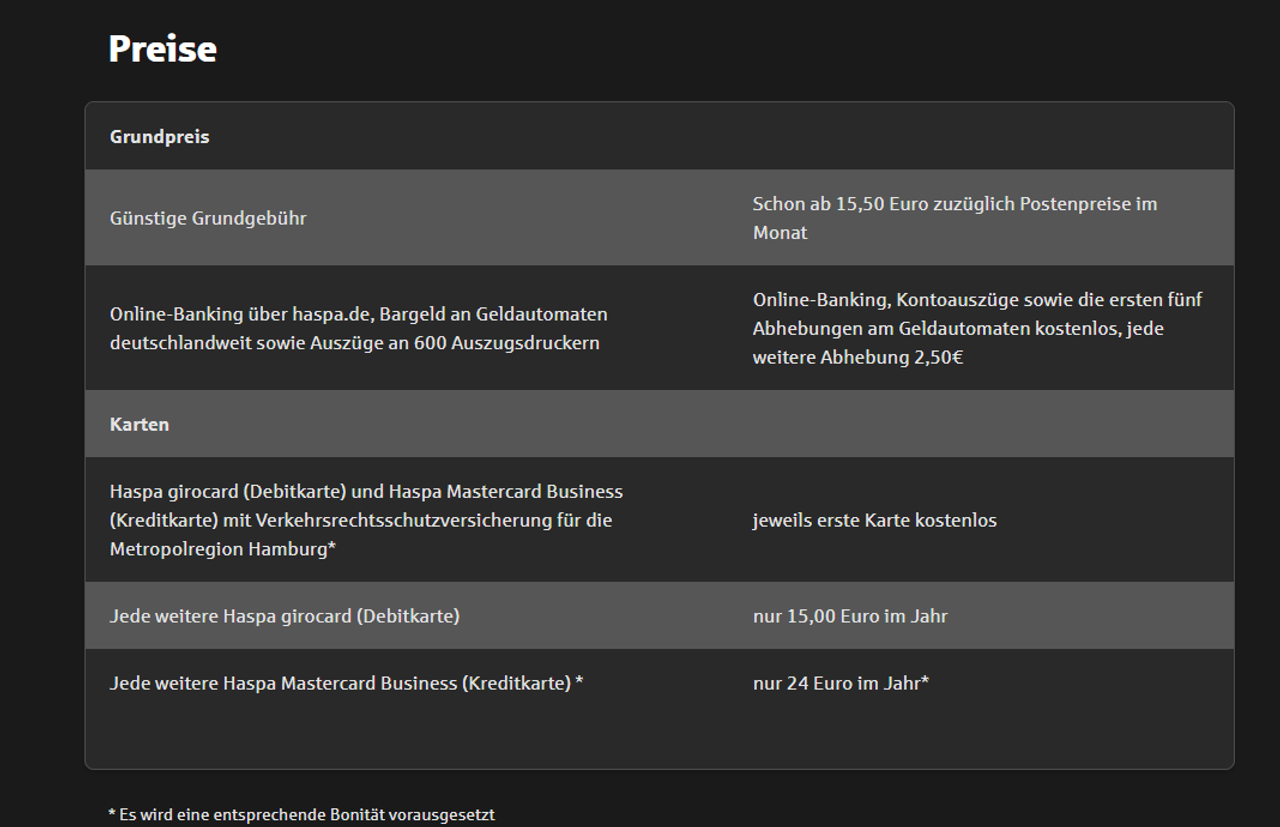Select the Haspa girocard and Mastercard Business row
The height and width of the screenshot is (827, 1280).
(659, 520)
